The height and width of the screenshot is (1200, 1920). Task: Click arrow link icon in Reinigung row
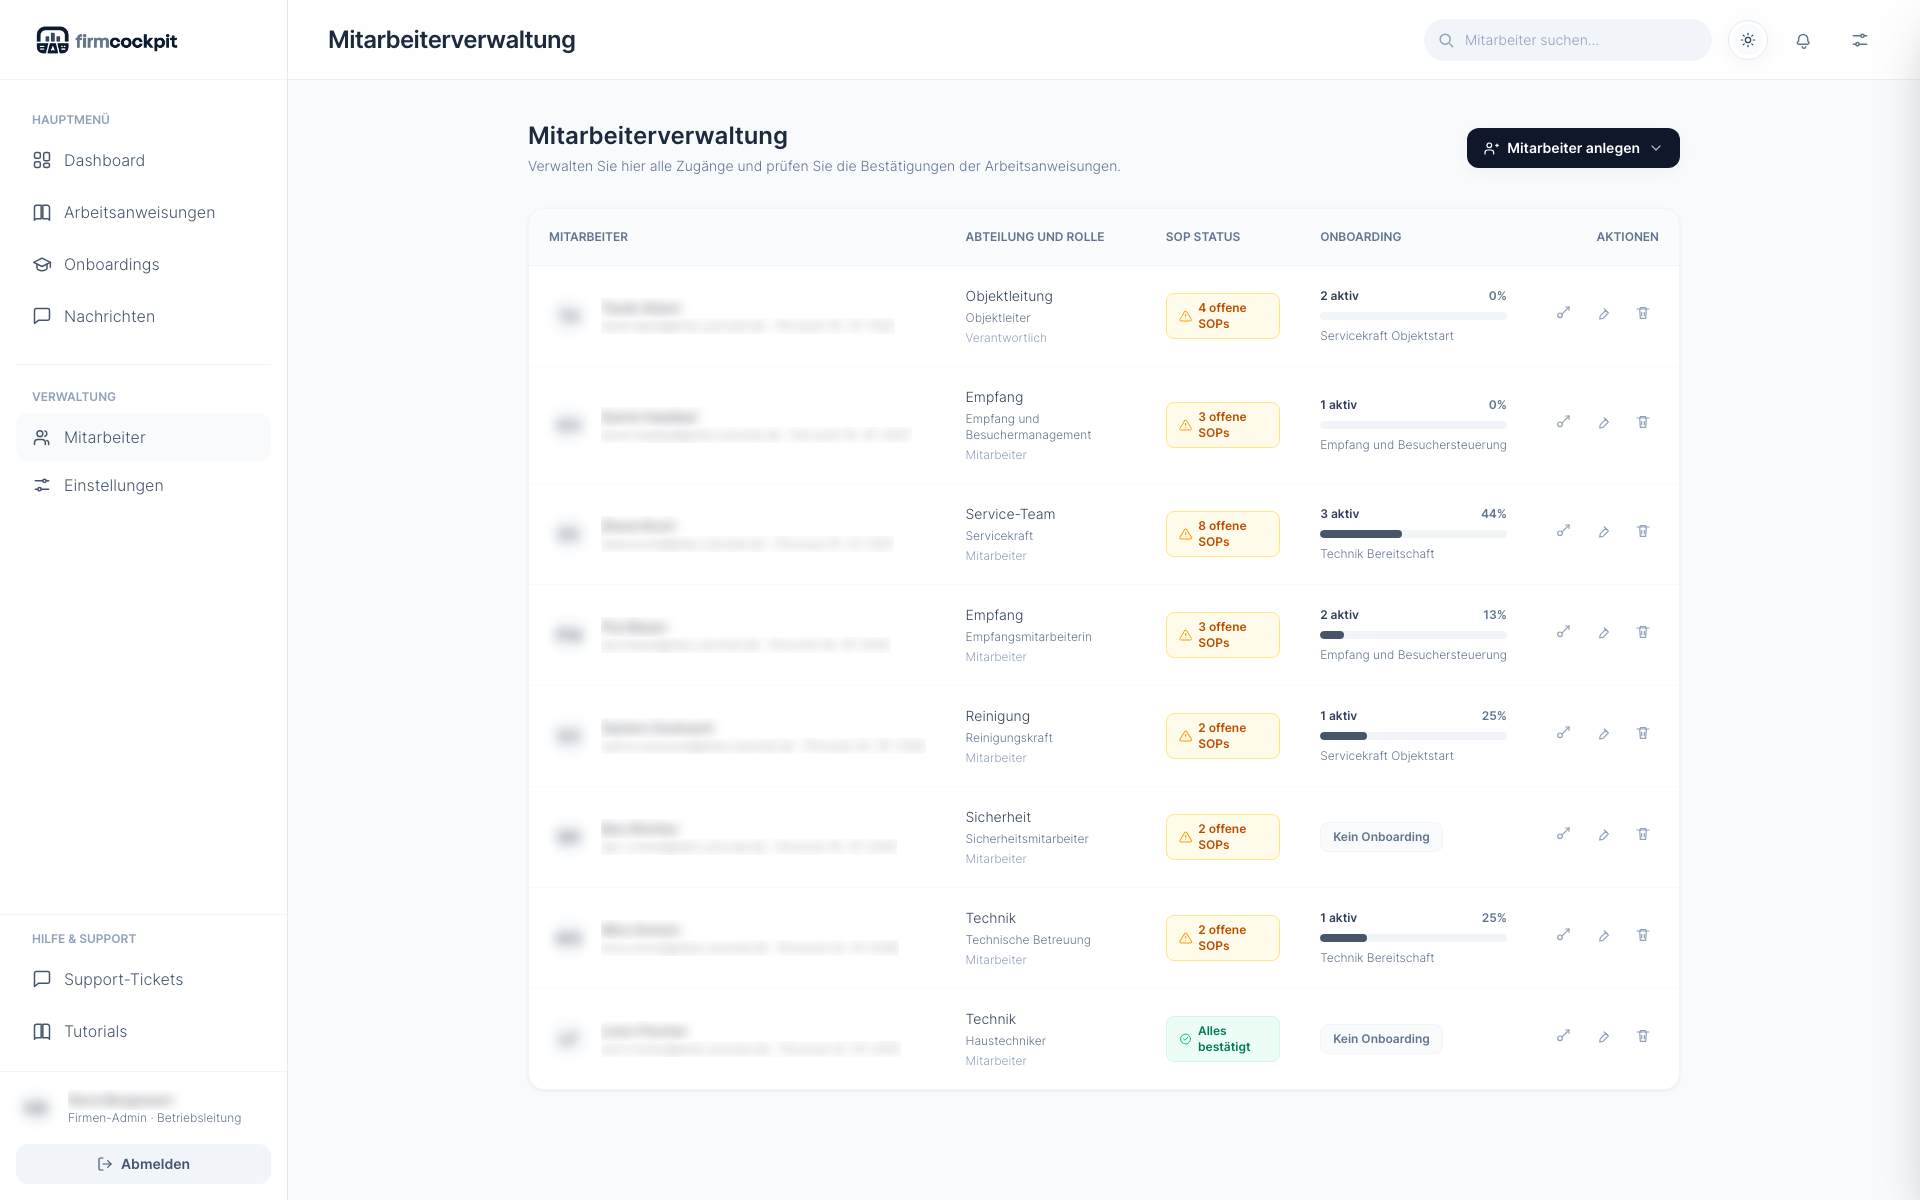click(x=1563, y=733)
